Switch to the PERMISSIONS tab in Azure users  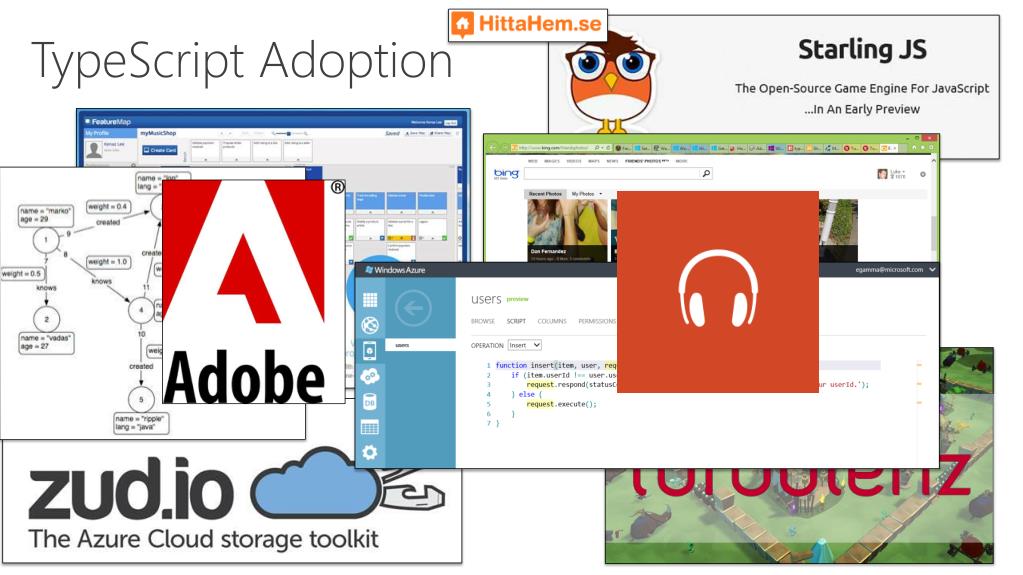pyautogui.click(x=597, y=321)
